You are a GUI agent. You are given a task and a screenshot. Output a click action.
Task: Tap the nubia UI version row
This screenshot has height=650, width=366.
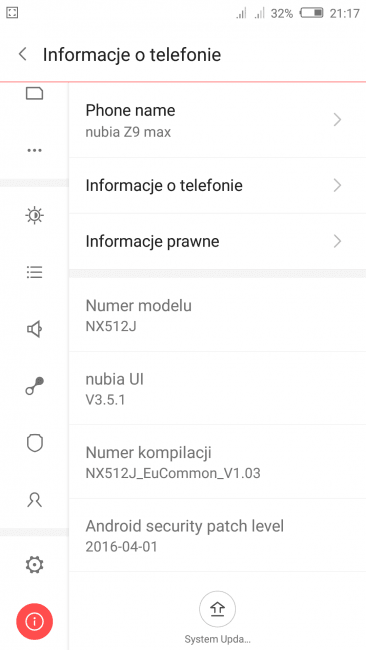coord(217,388)
